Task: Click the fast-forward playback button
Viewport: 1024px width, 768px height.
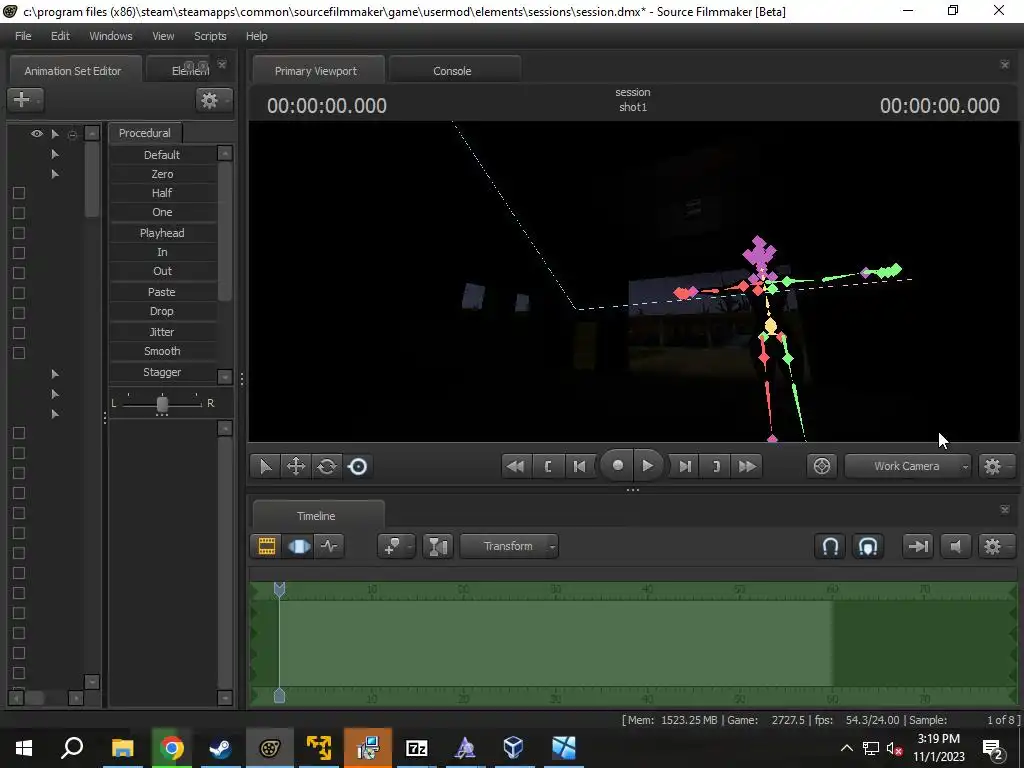Action: click(x=747, y=466)
